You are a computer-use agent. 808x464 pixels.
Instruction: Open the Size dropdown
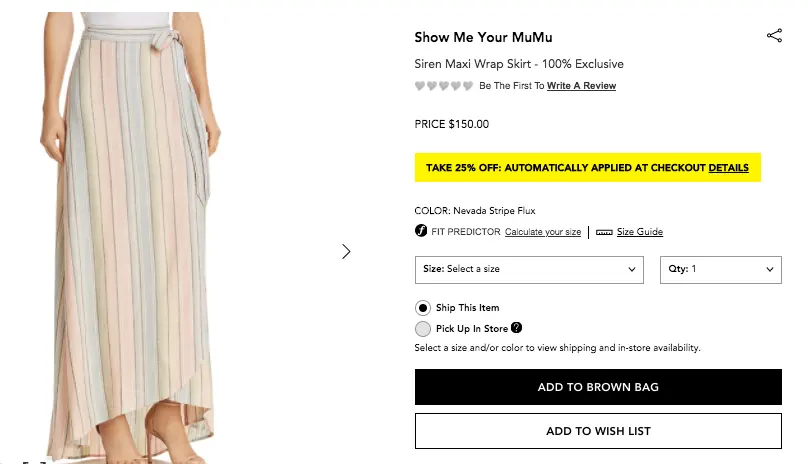[529, 269]
